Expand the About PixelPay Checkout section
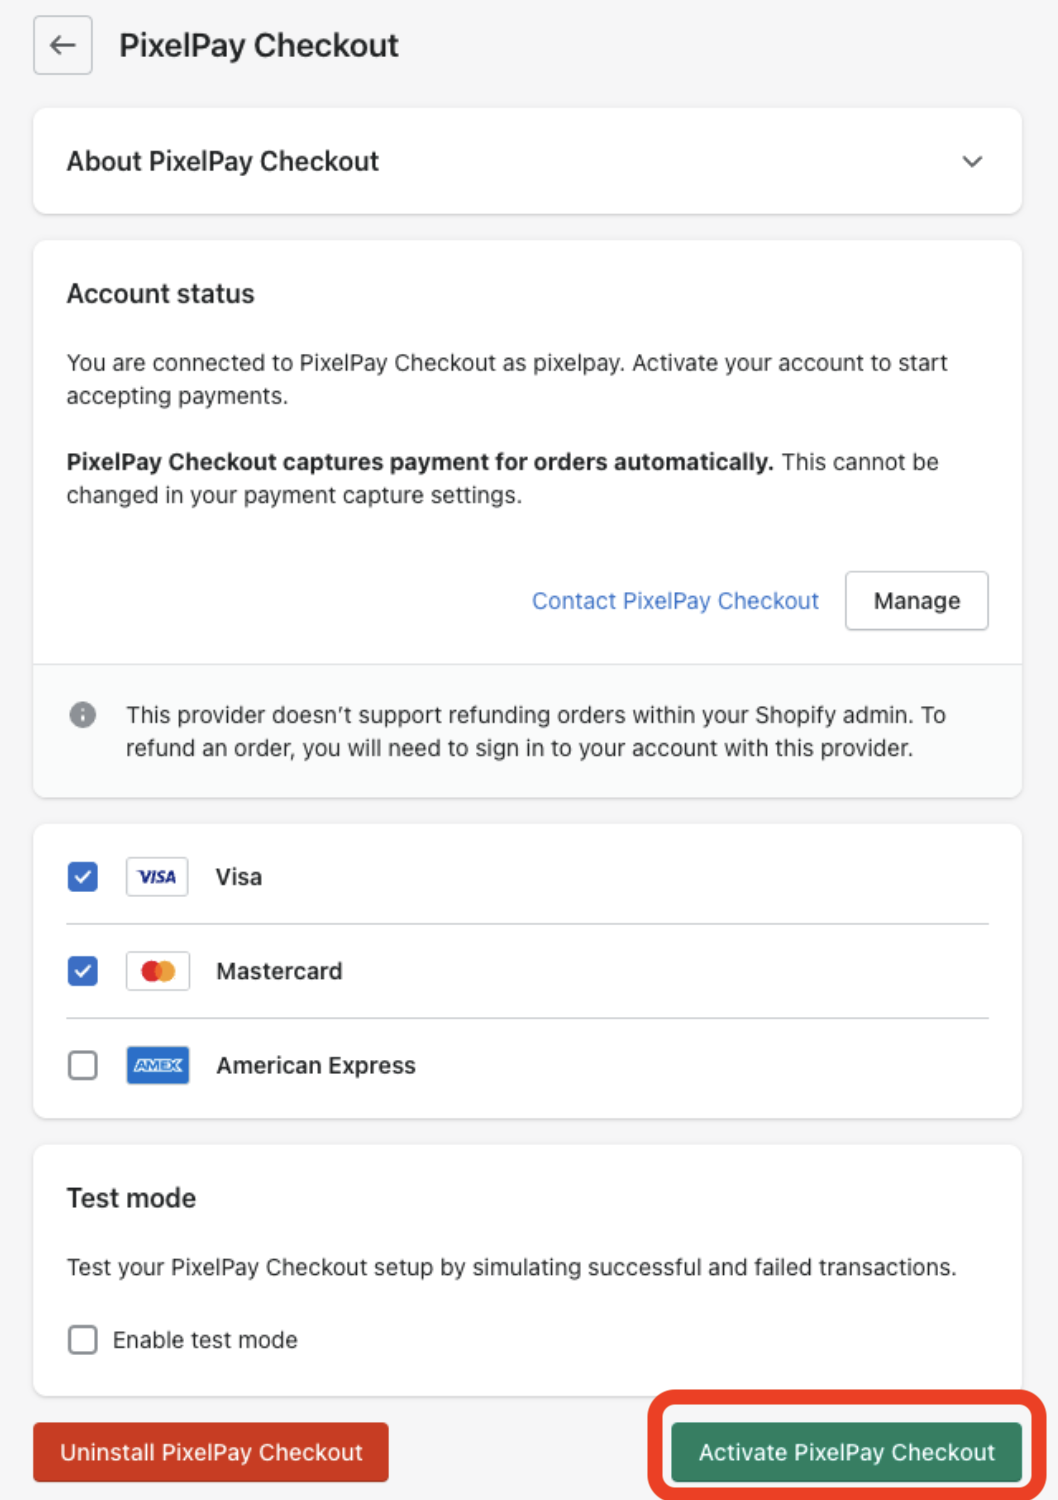 tap(972, 161)
